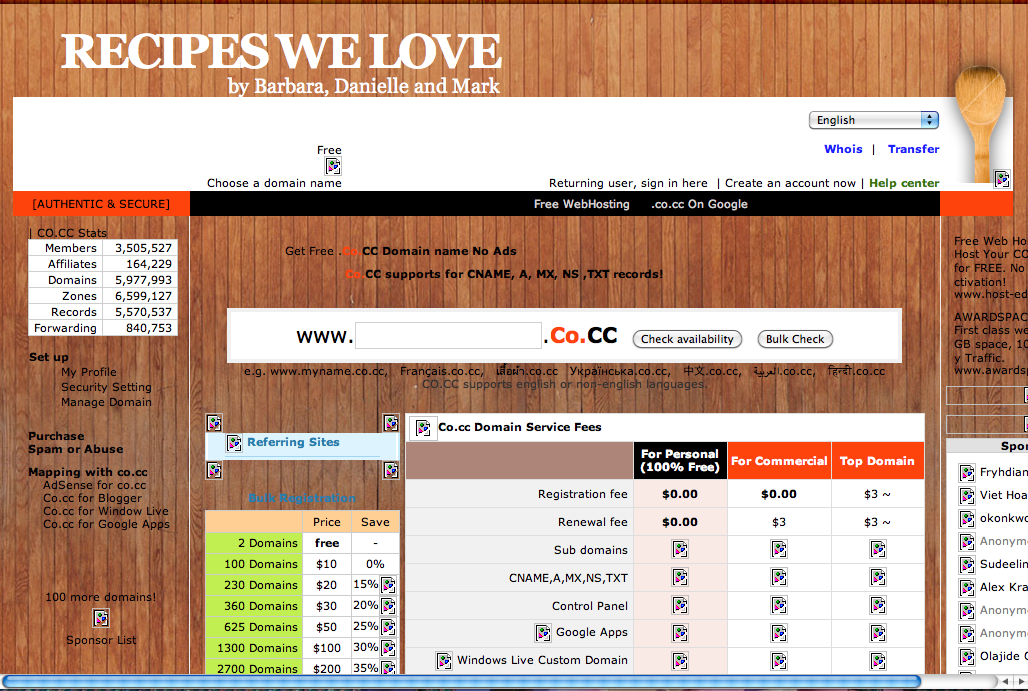The width and height of the screenshot is (1028, 691).
Task: Click the Bulk Check button
Action: (795, 339)
